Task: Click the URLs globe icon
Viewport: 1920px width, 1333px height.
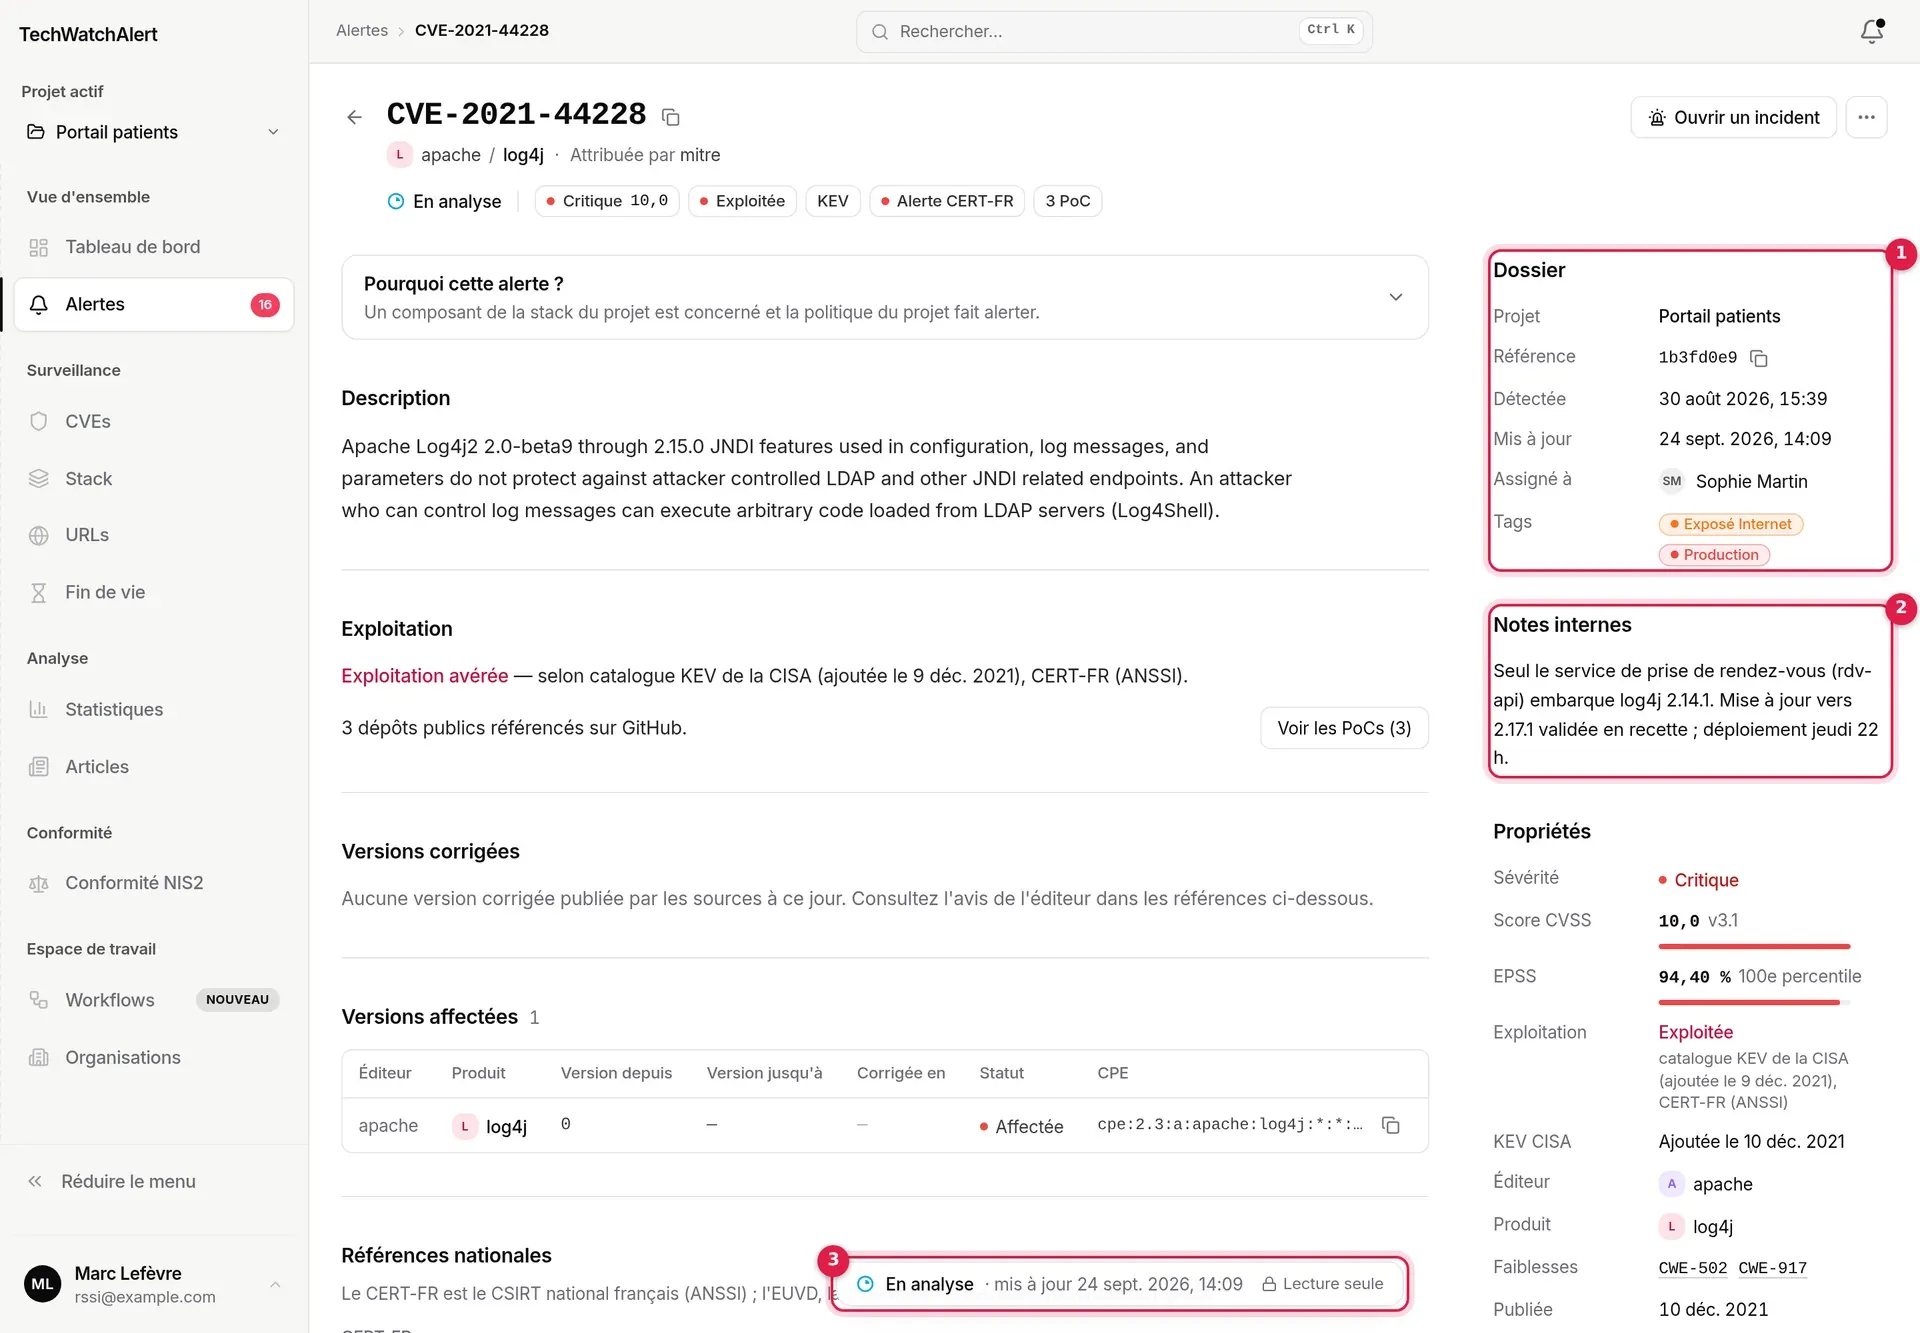Action: 39,535
